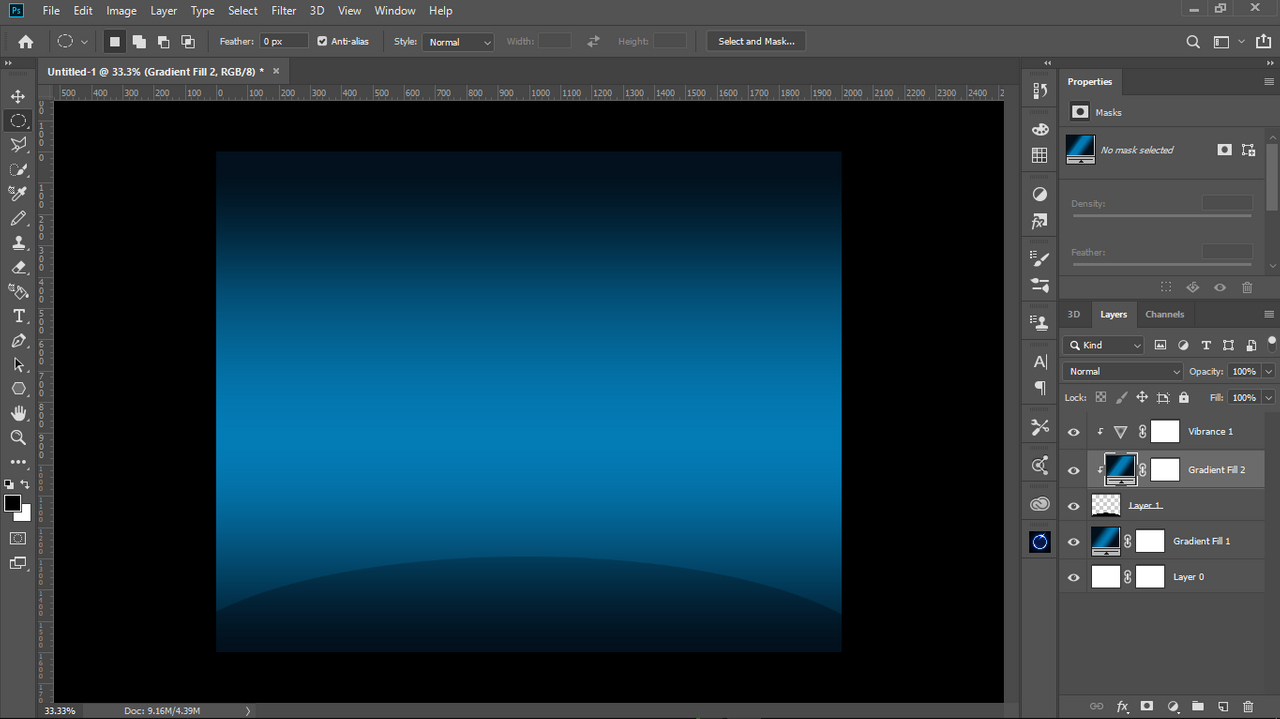
Task: Hide the Gradient Fill 1 layer
Action: pos(1074,542)
